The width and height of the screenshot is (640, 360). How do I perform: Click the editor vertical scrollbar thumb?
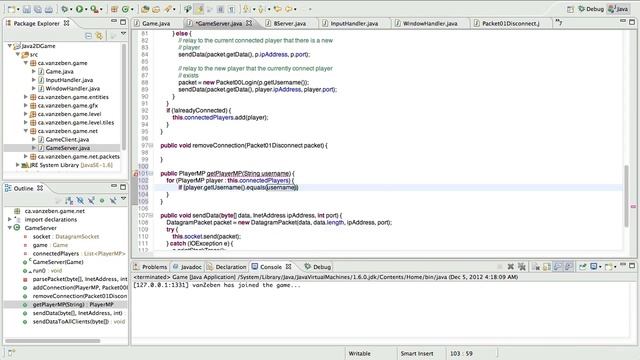(626, 196)
